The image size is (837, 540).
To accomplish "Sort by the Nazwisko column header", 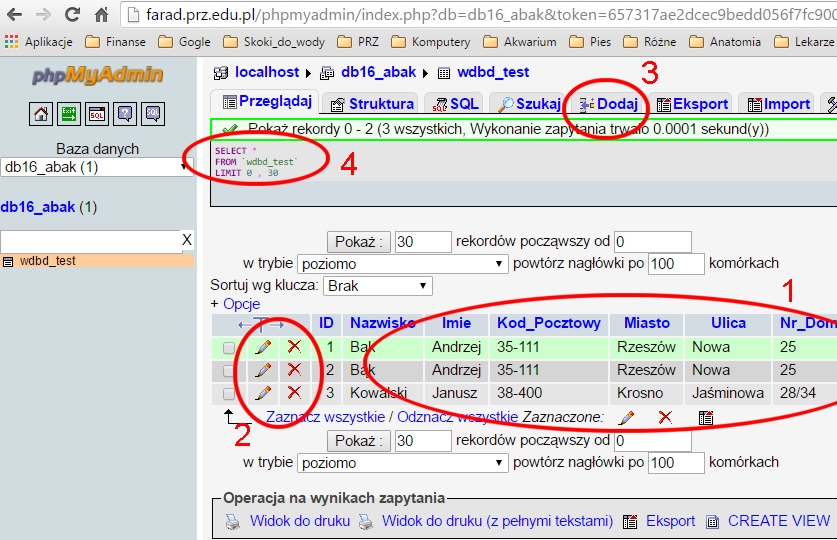I will pyautogui.click(x=383, y=323).
